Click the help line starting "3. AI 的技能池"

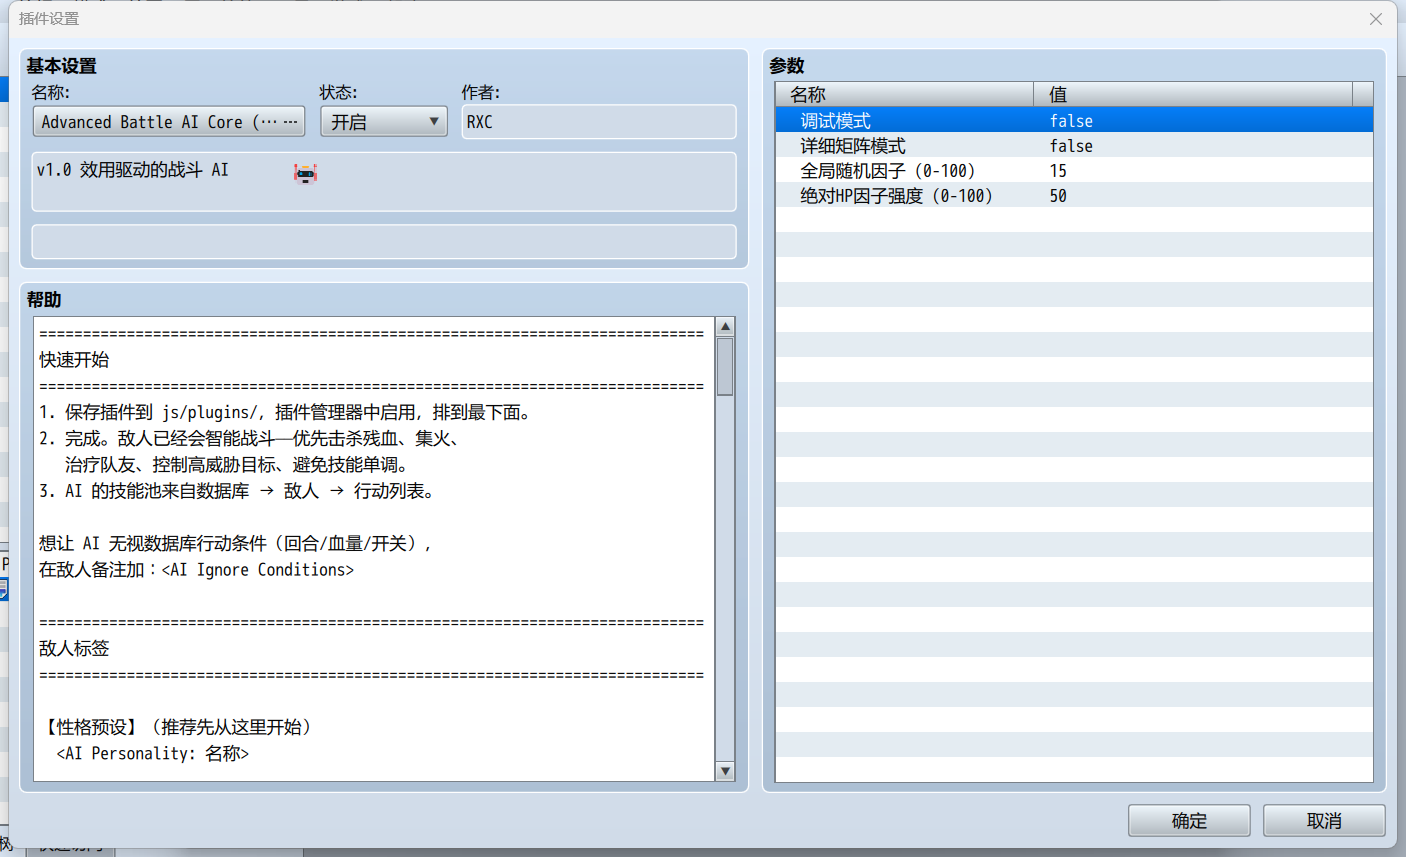tap(237, 491)
